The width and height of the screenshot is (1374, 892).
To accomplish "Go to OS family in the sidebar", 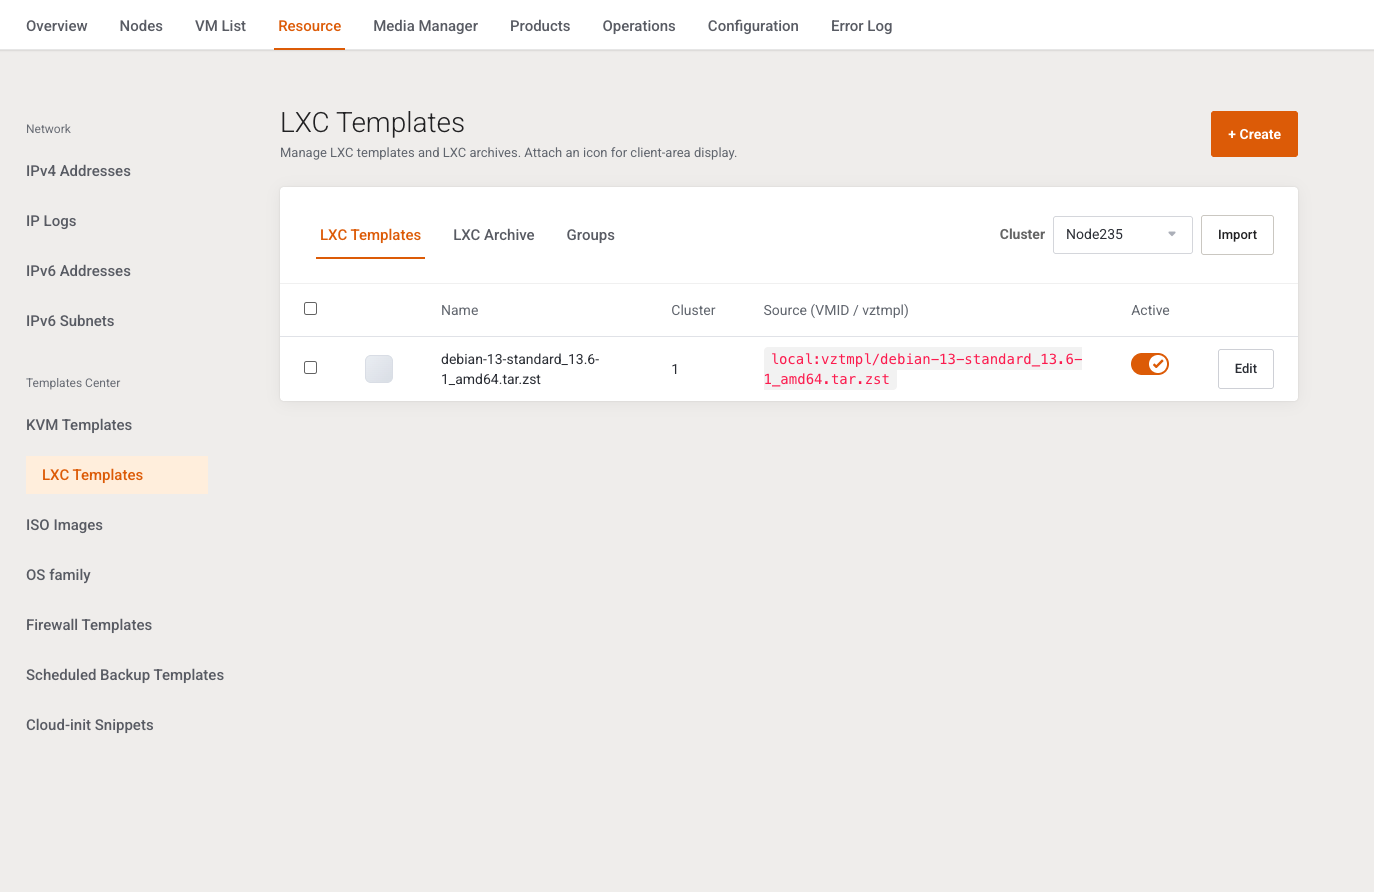I will click(x=58, y=575).
